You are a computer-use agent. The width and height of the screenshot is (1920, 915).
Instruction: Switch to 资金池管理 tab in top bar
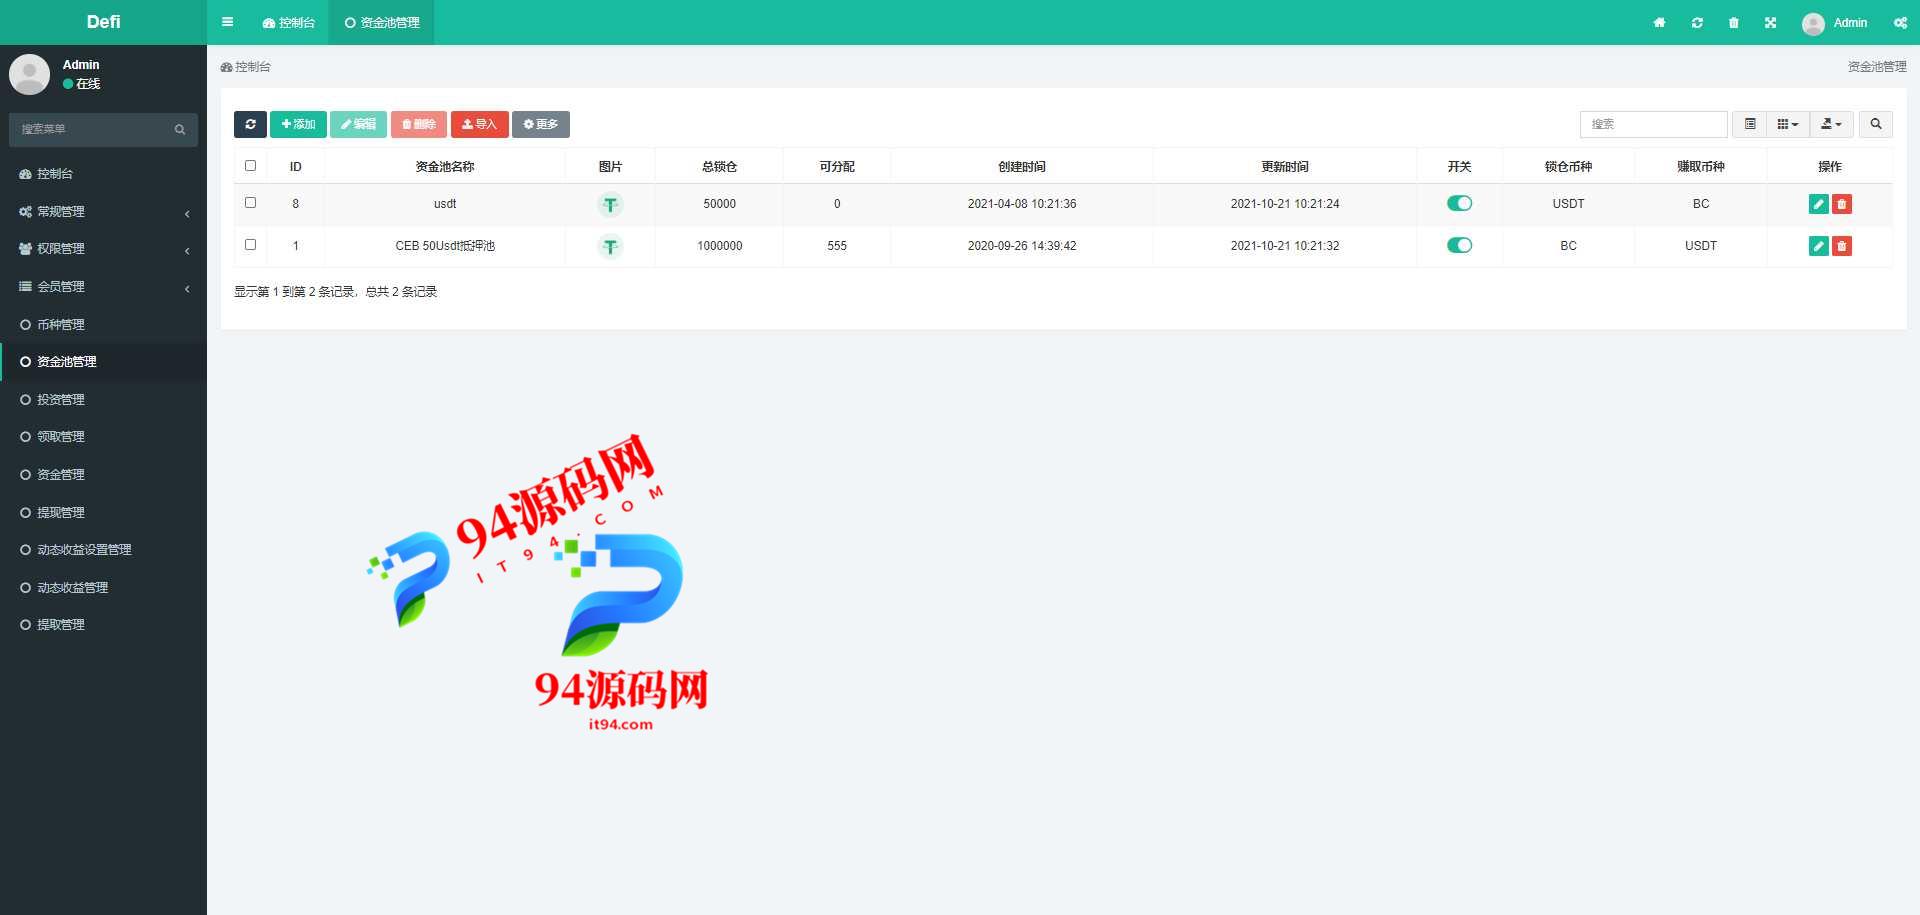pyautogui.click(x=381, y=22)
